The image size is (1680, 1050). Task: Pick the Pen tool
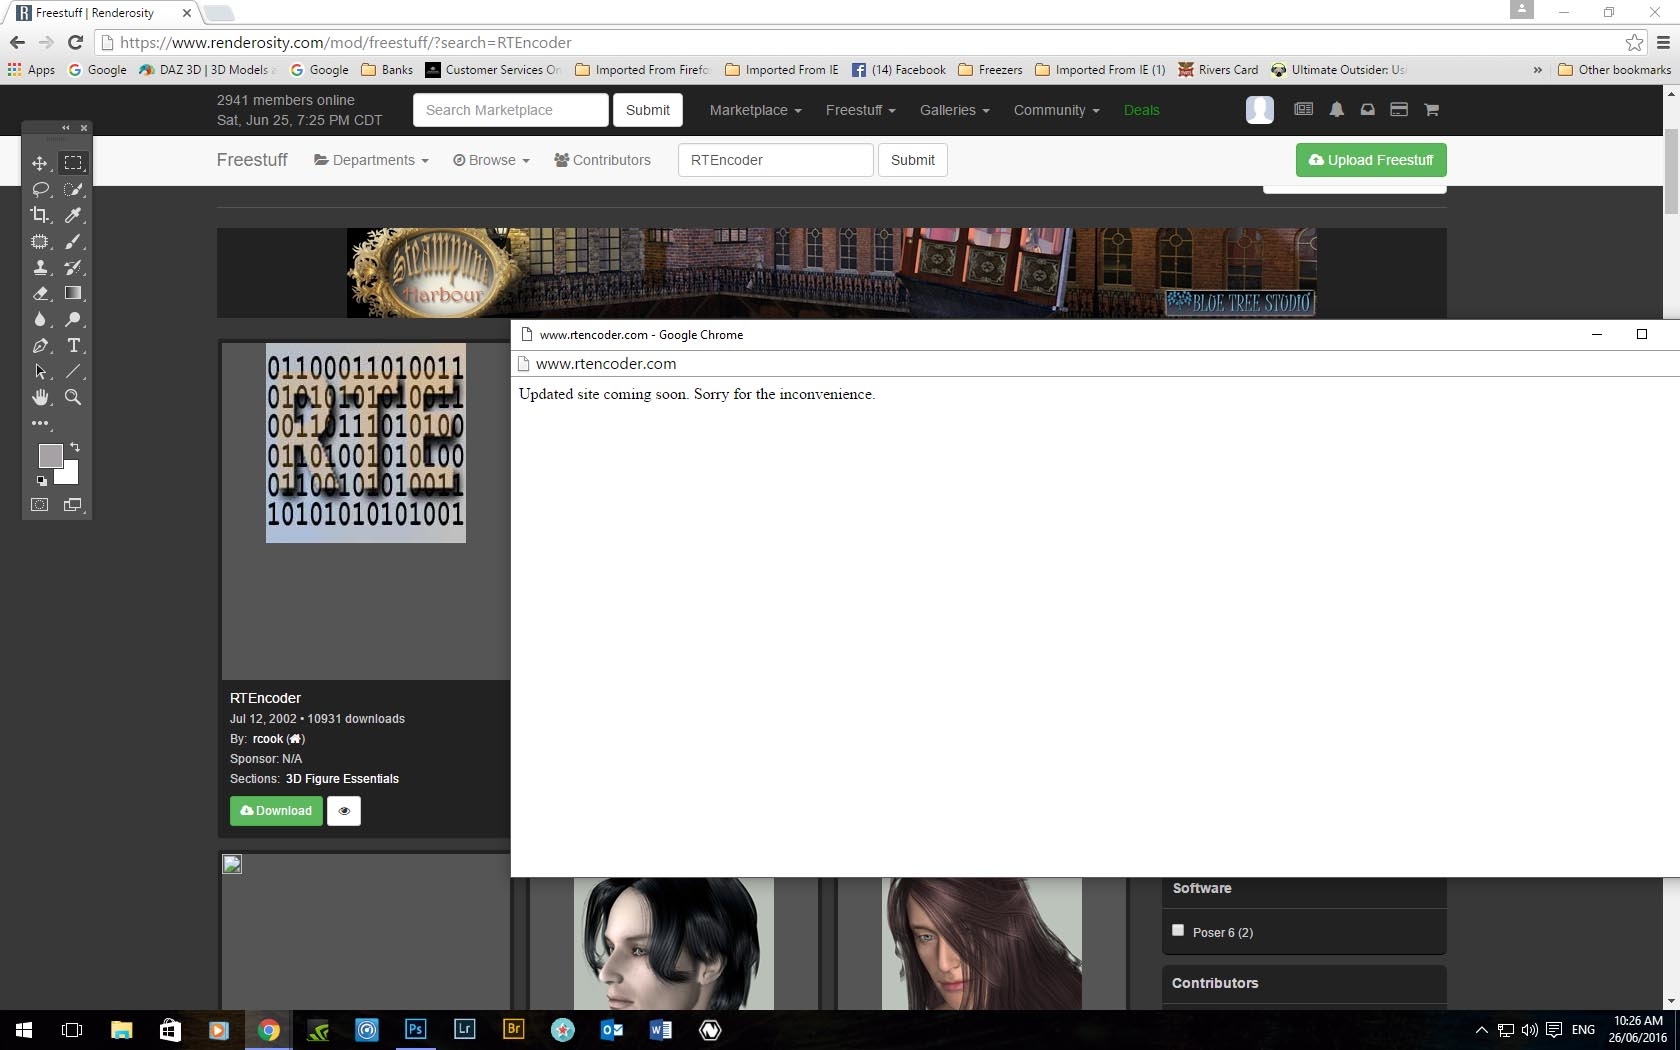(x=40, y=345)
